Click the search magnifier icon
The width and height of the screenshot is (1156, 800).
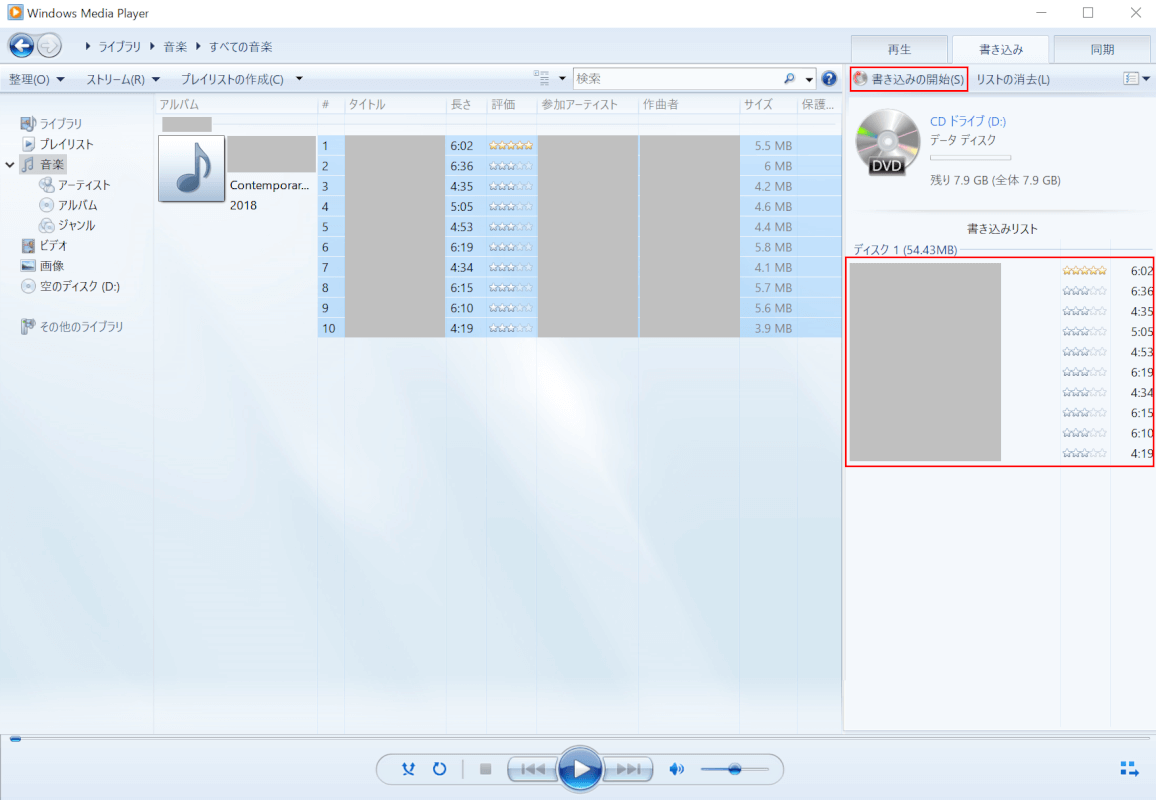[x=790, y=78]
